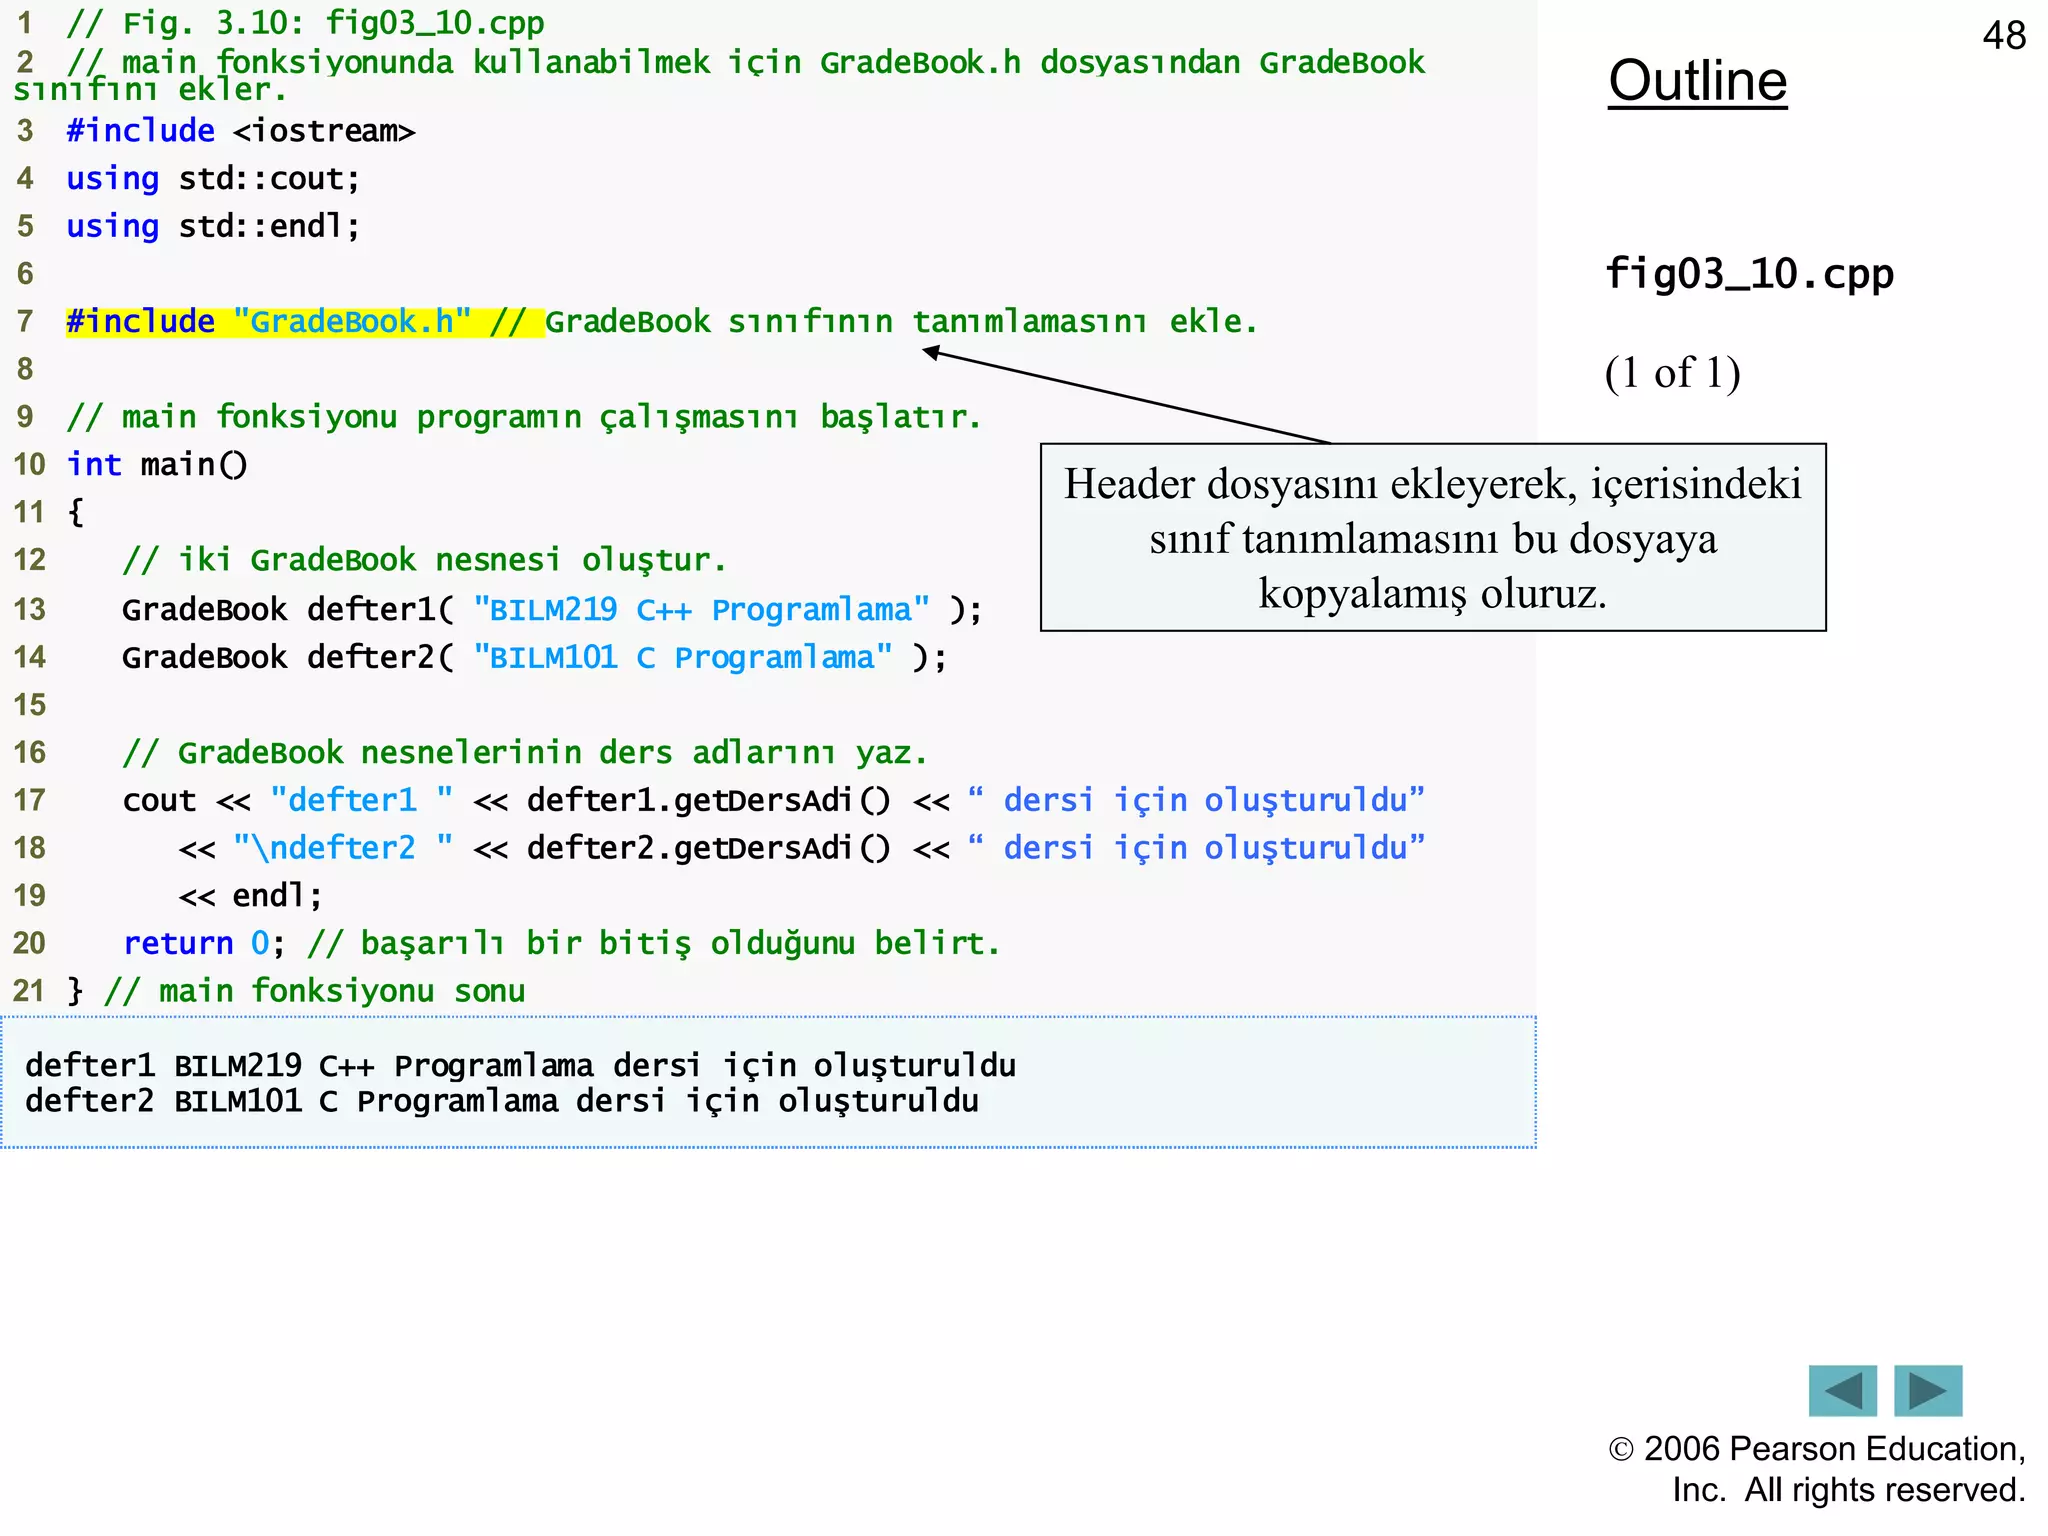The image size is (2048, 1536).
Task: Go to the previous slide arrow
Action: point(1842,1390)
